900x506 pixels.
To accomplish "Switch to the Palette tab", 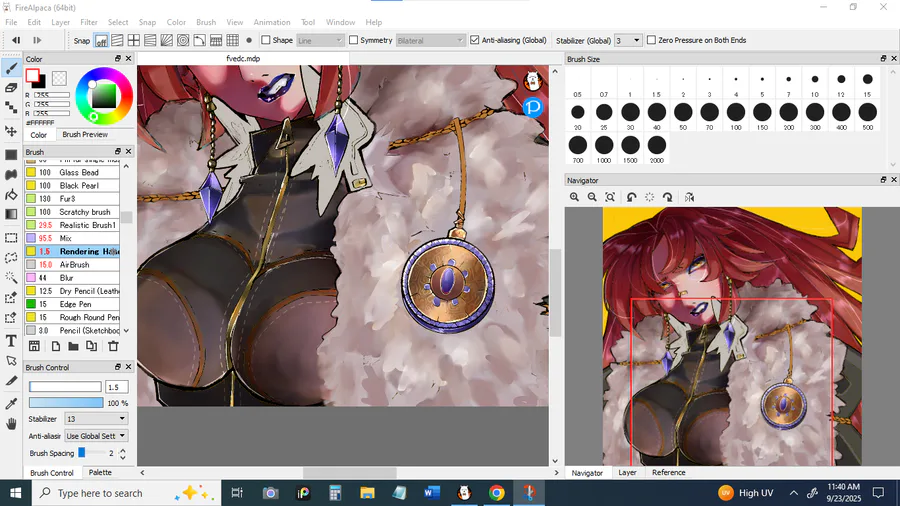I will click(x=100, y=472).
